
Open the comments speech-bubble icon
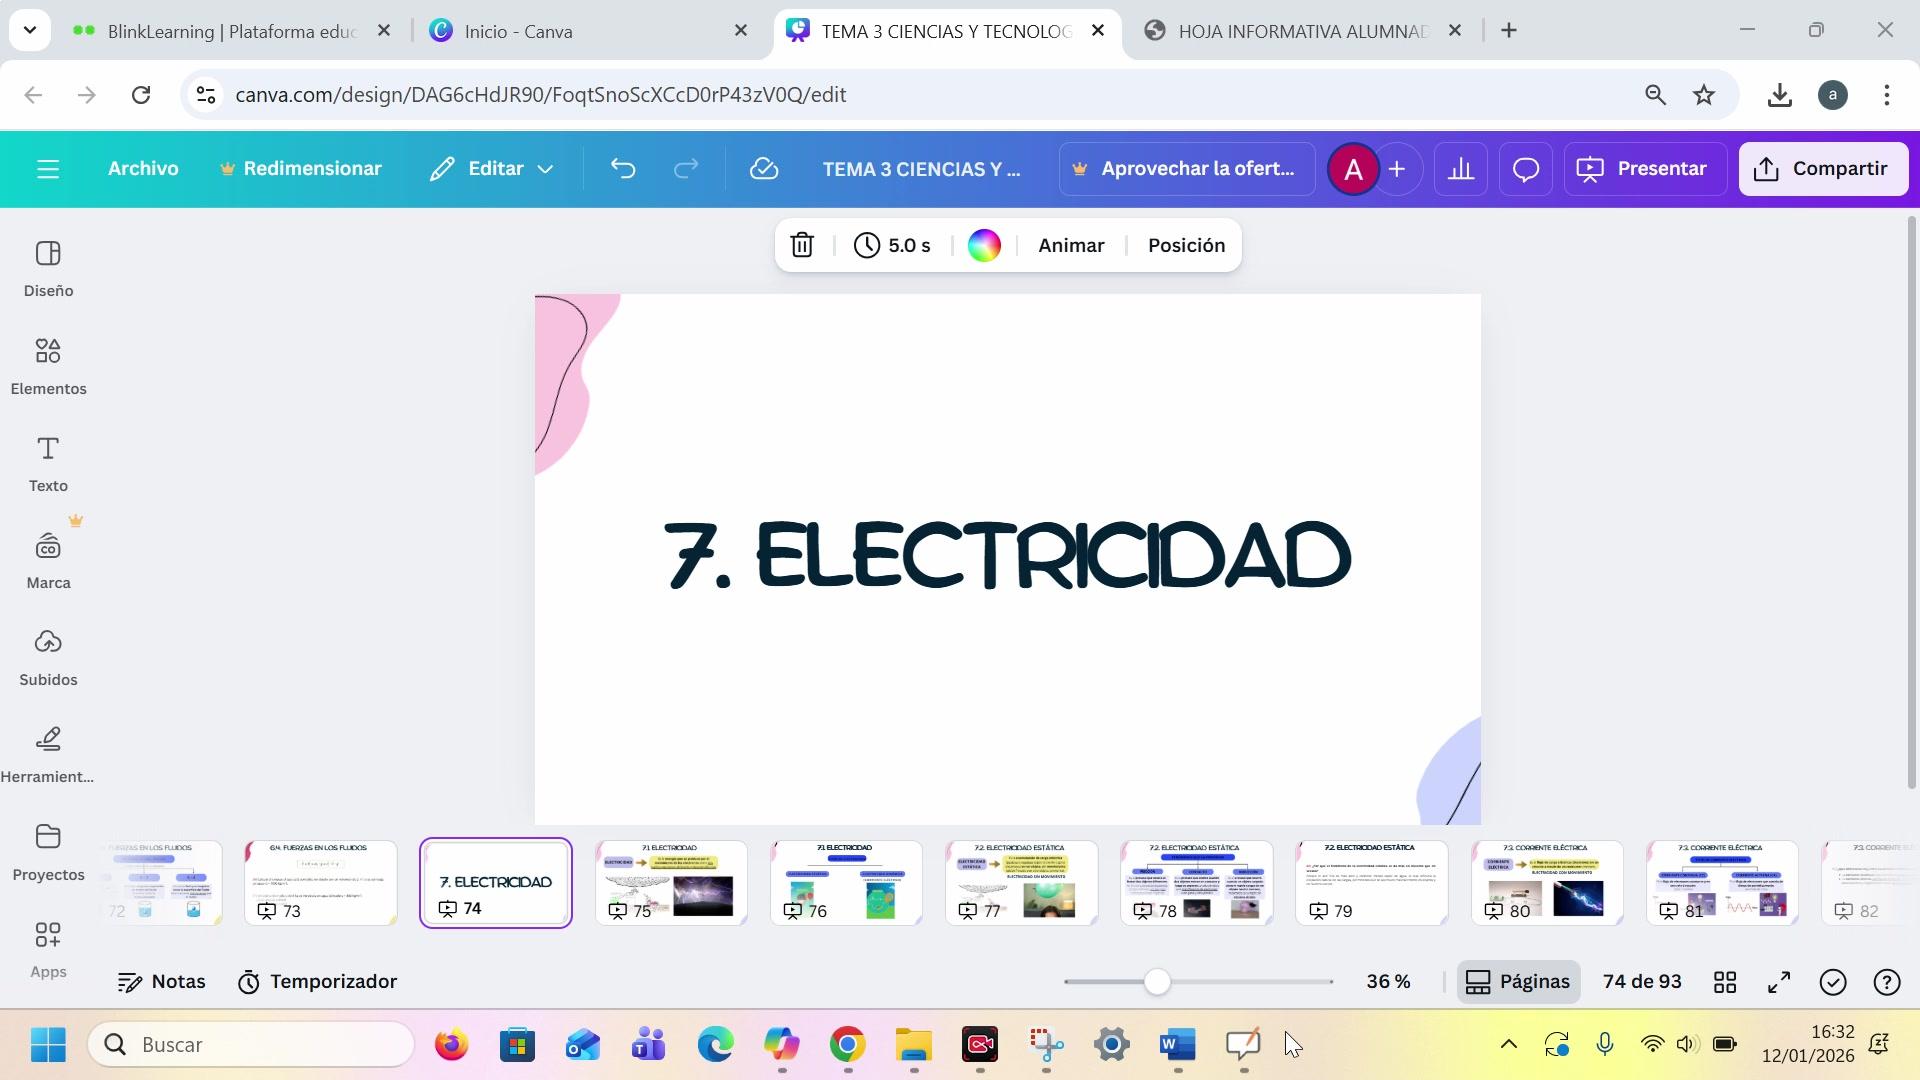(x=1525, y=169)
